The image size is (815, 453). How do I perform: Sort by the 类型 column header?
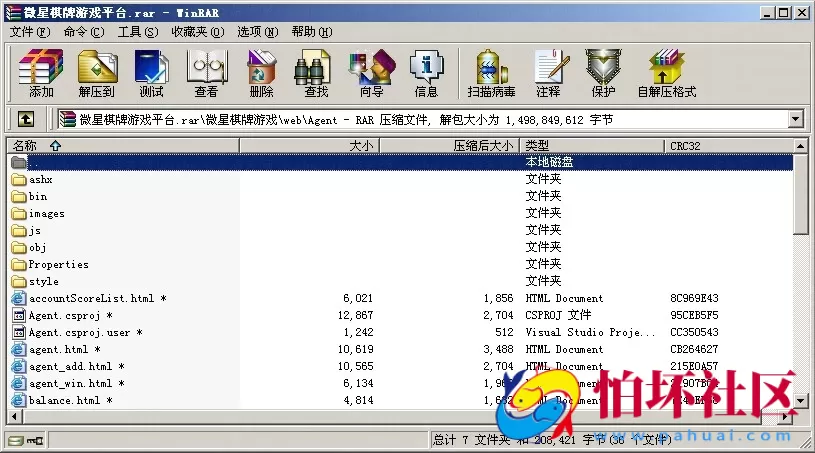pos(593,146)
